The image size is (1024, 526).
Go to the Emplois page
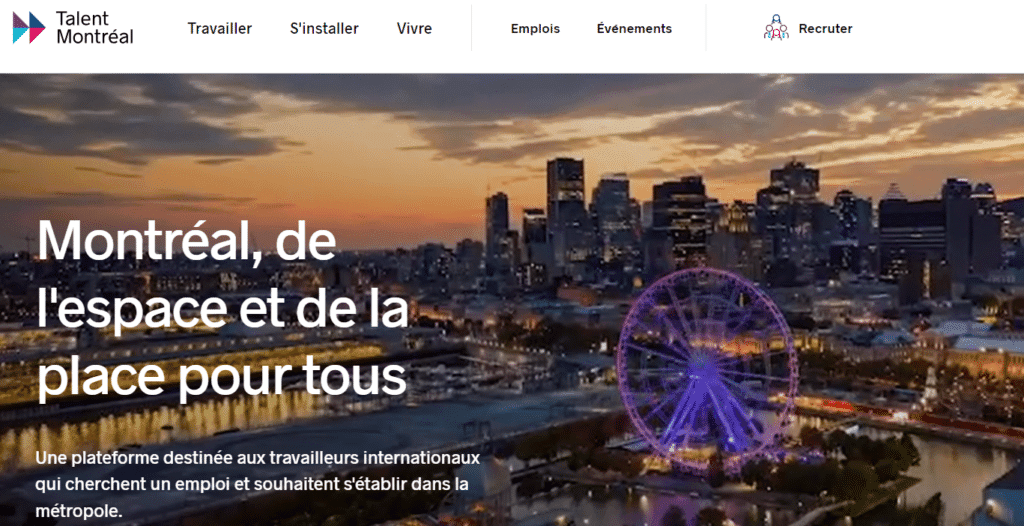point(535,29)
